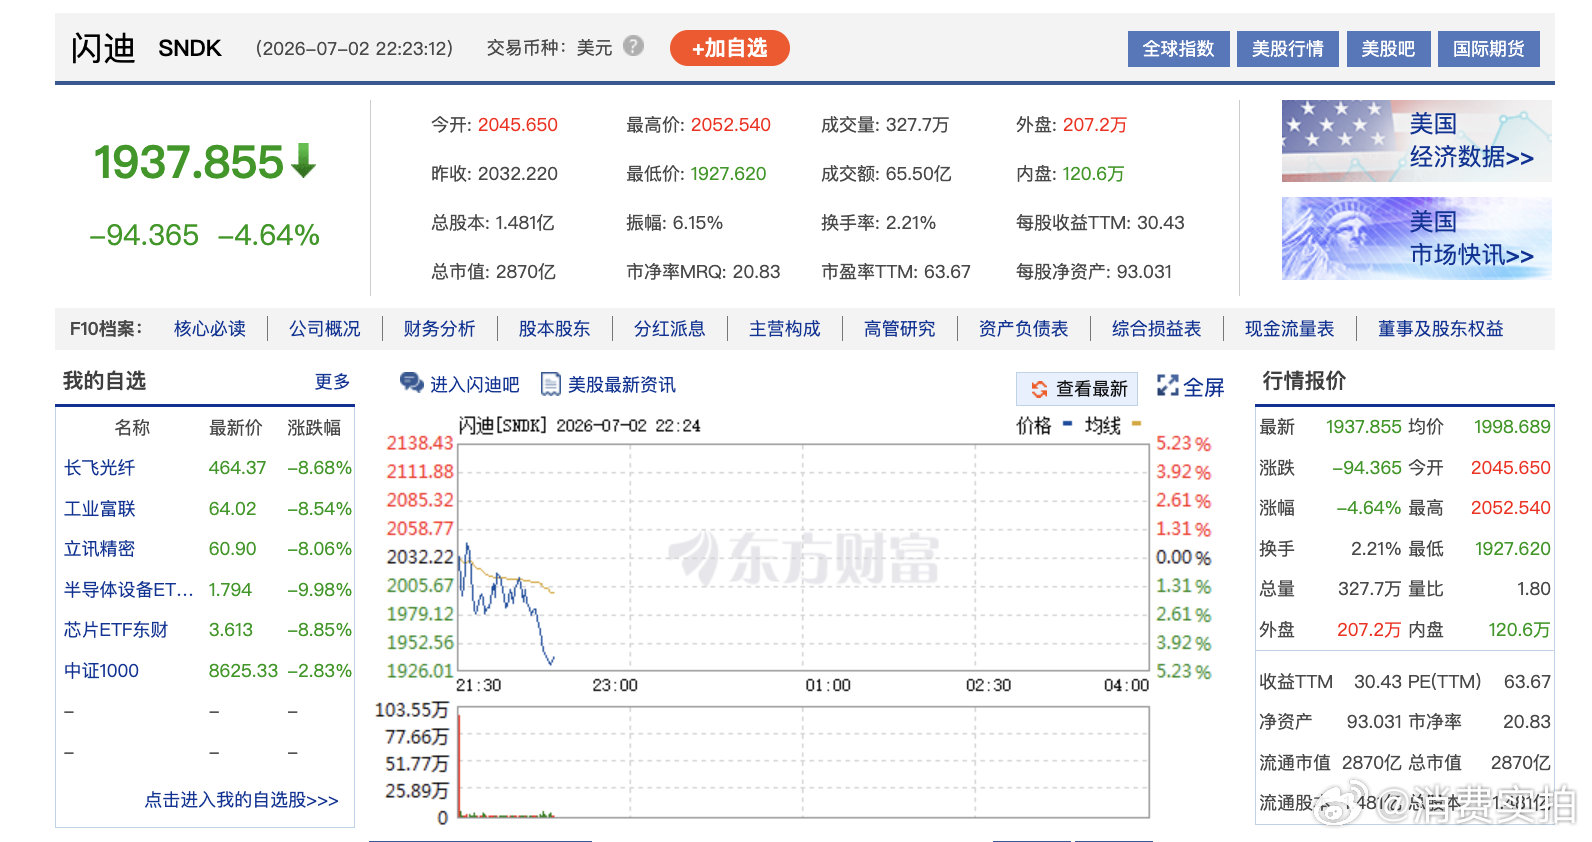Select 现金流量表 in F10 档案
The height and width of the screenshot is (842, 1592).
click(x=1289, y=328)
